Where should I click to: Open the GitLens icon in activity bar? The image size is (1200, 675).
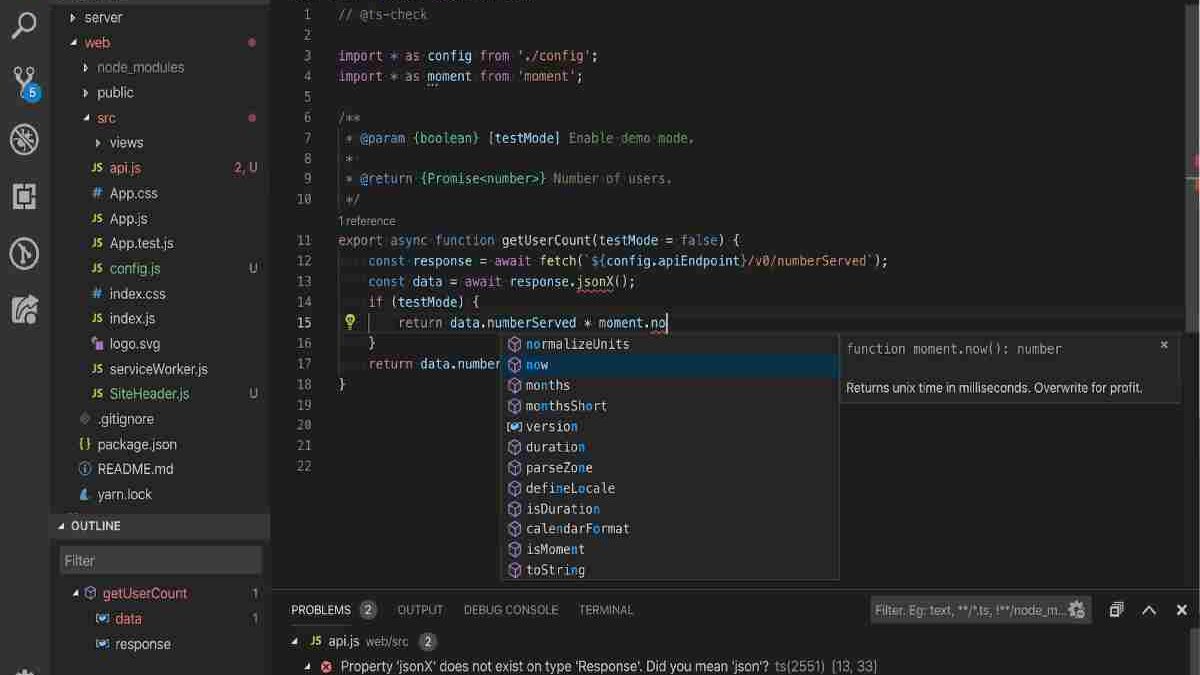click(24, 254)
